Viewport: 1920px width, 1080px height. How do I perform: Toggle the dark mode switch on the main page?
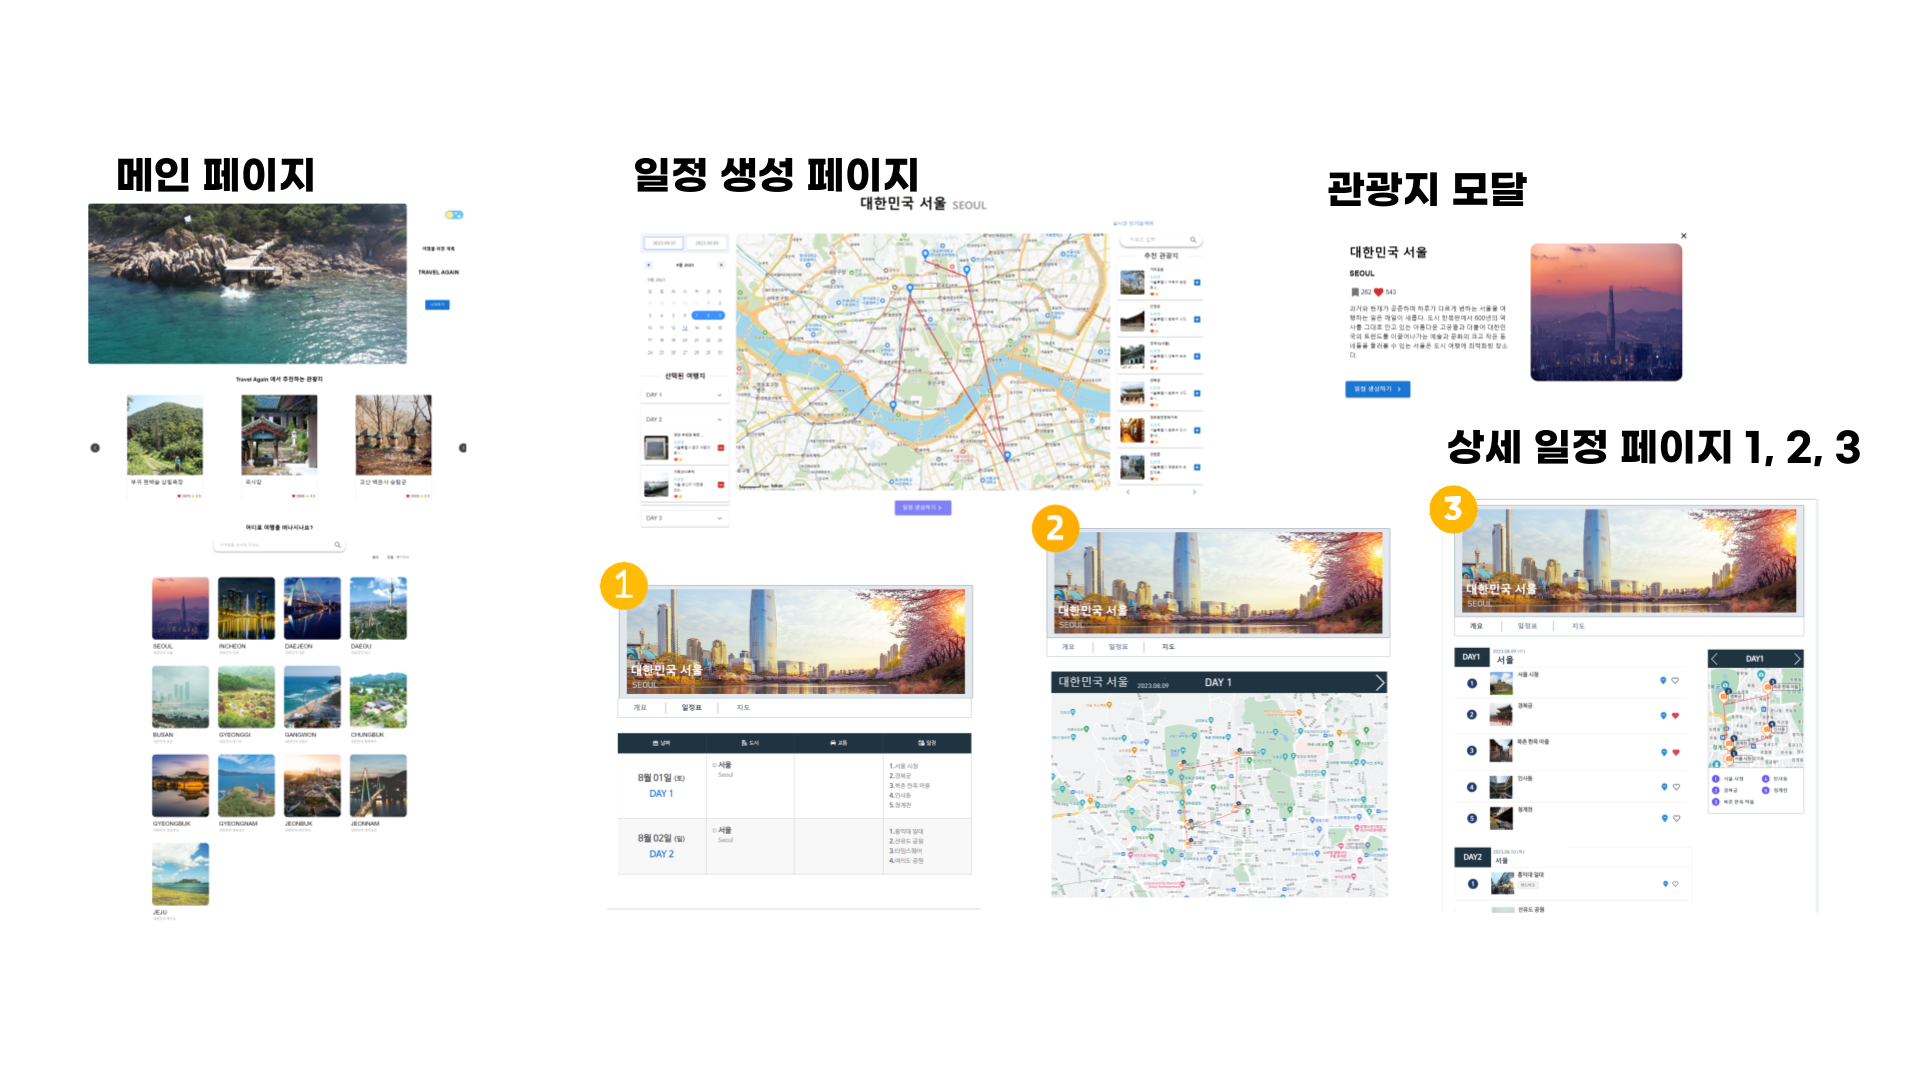454,215
